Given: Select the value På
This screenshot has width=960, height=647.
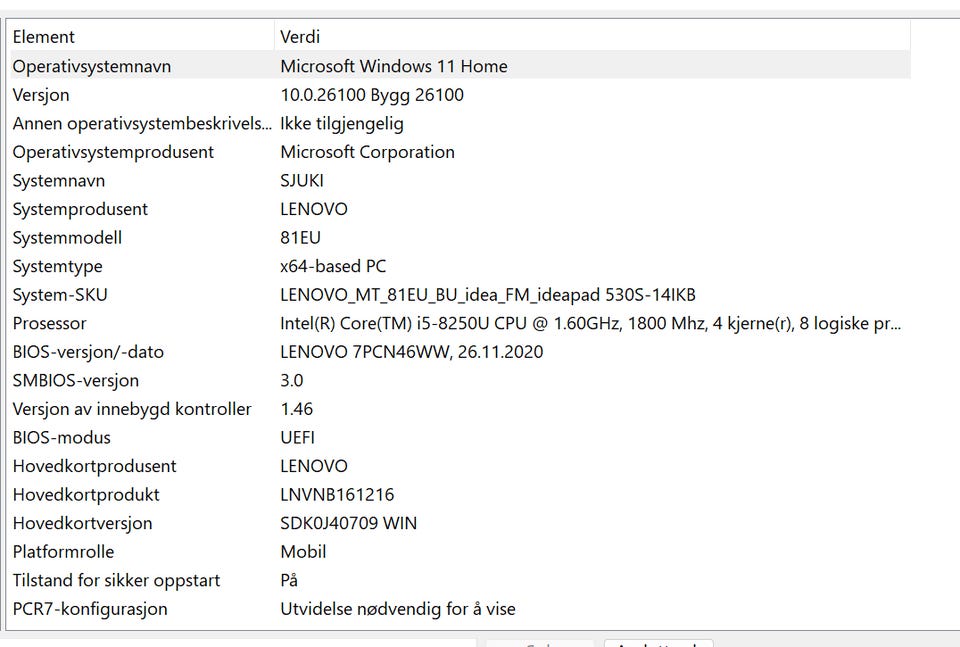Looking at the screenshot, I should [x=289, y=580].
